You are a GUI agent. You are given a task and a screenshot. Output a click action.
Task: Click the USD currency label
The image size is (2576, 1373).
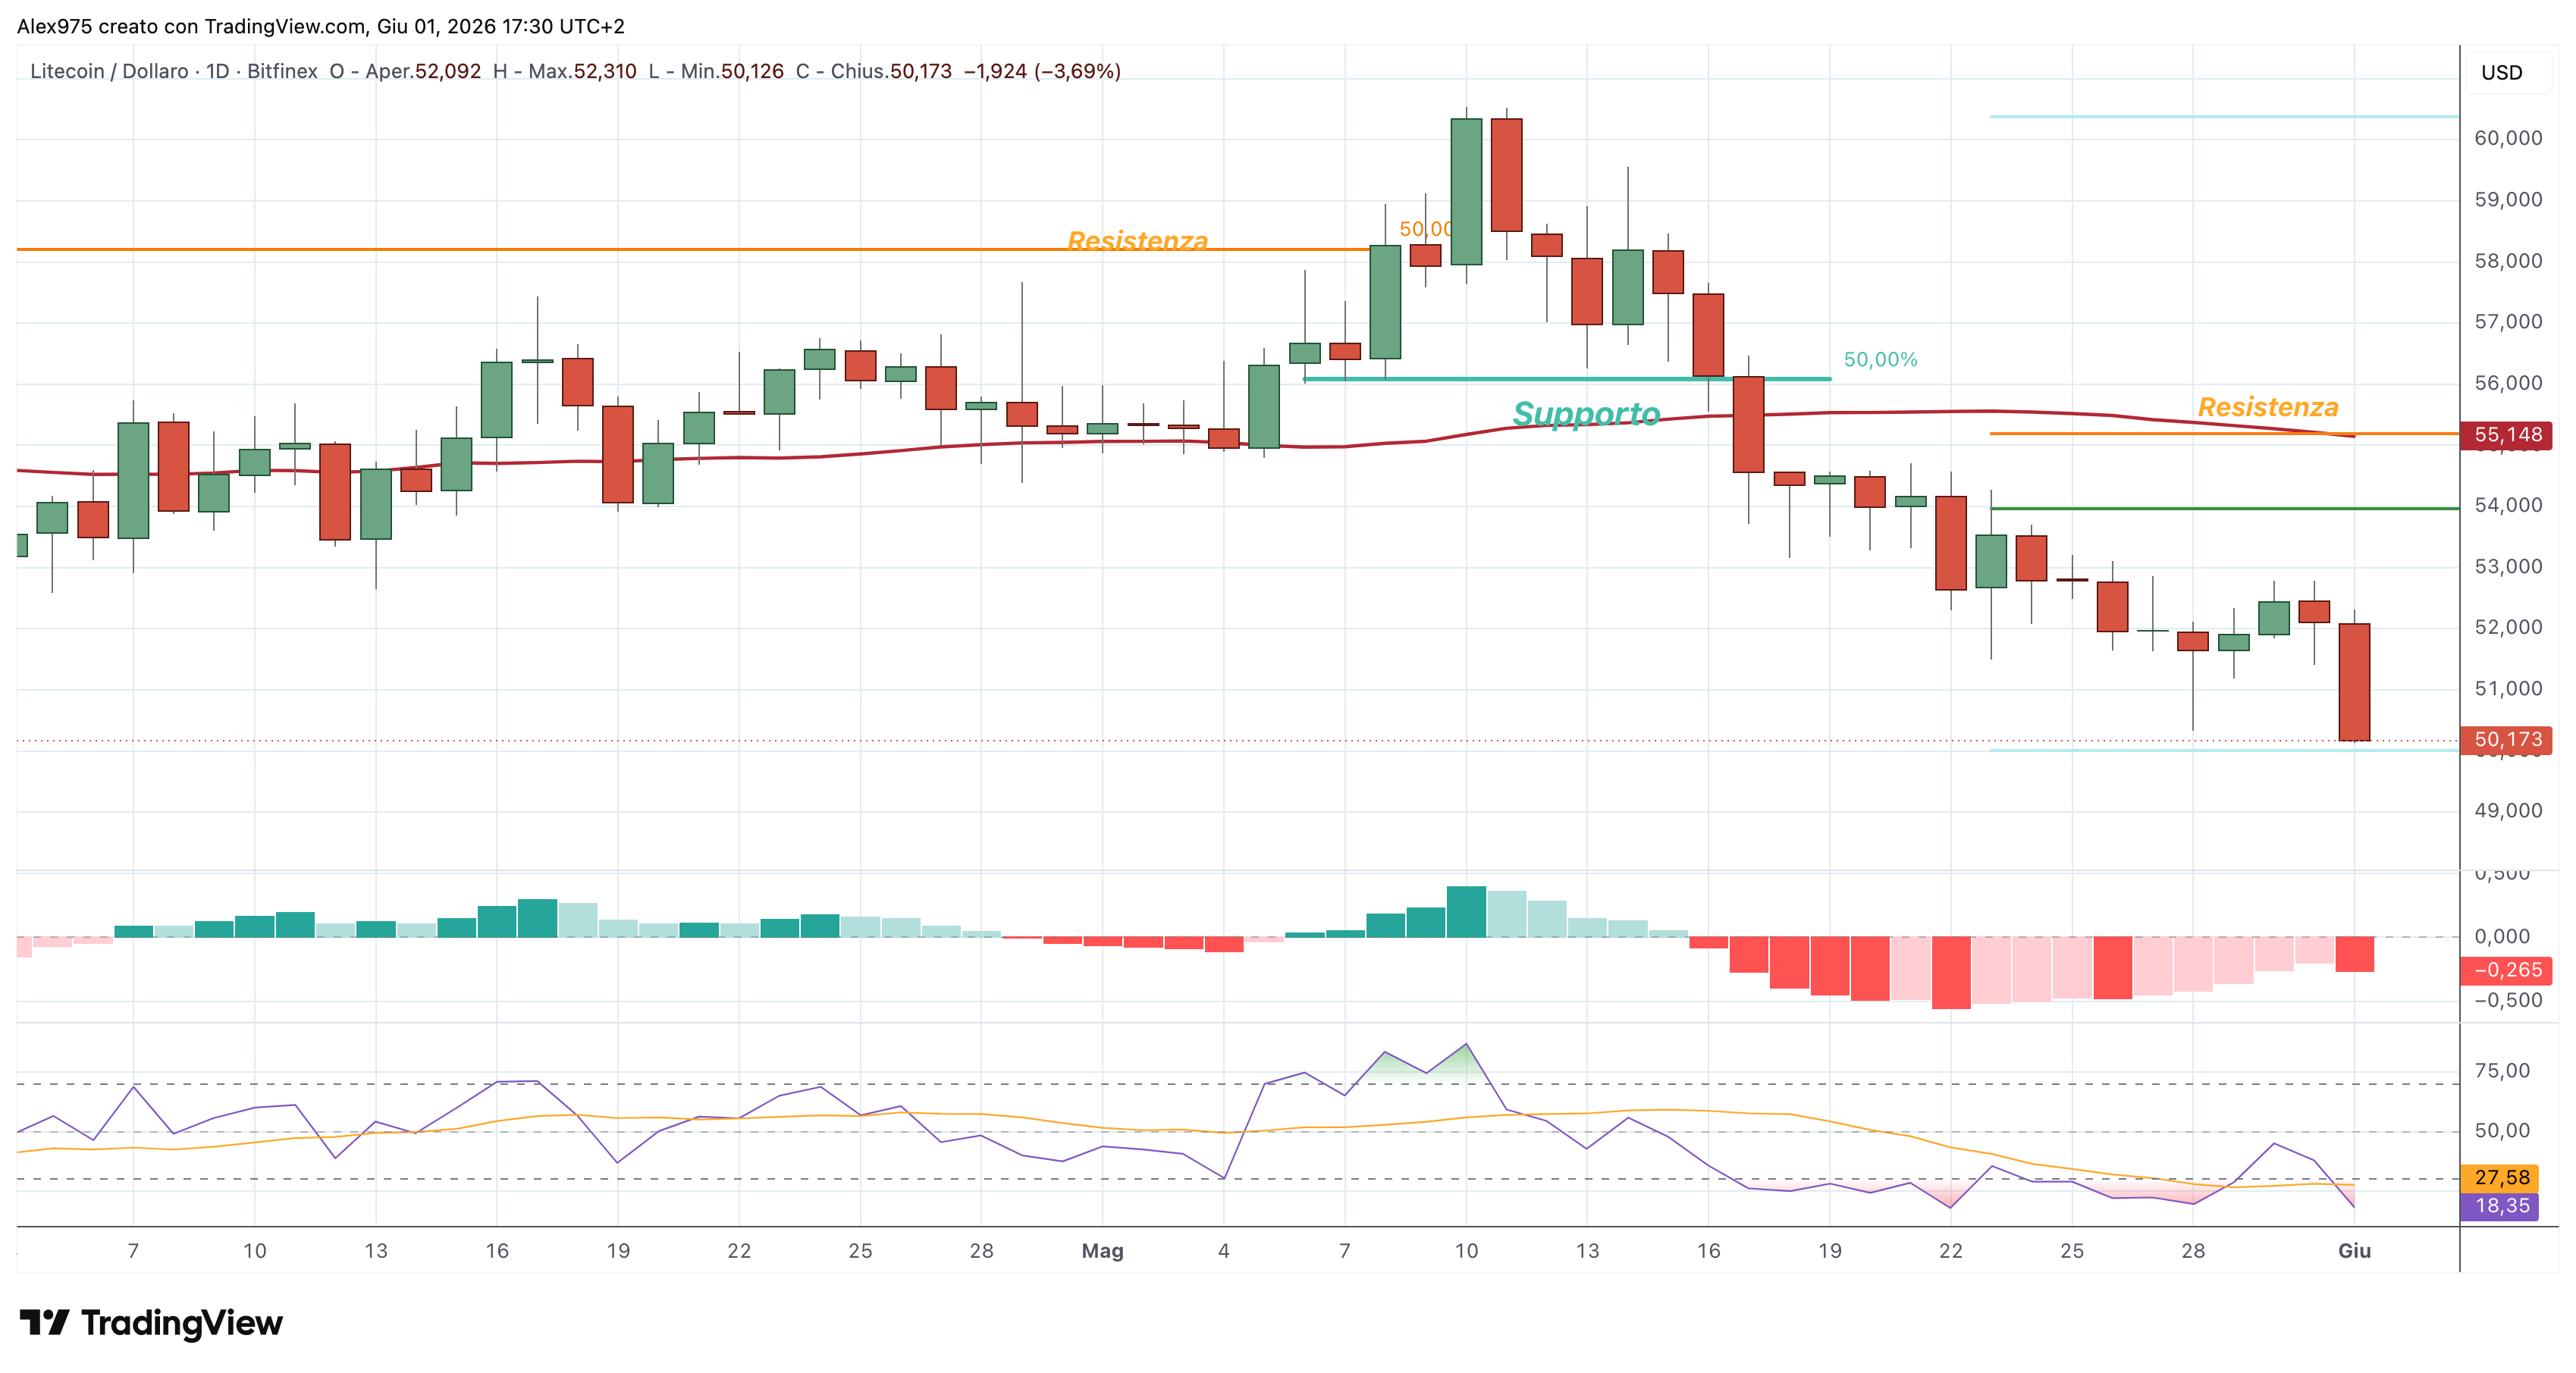tap(2501, 73)
